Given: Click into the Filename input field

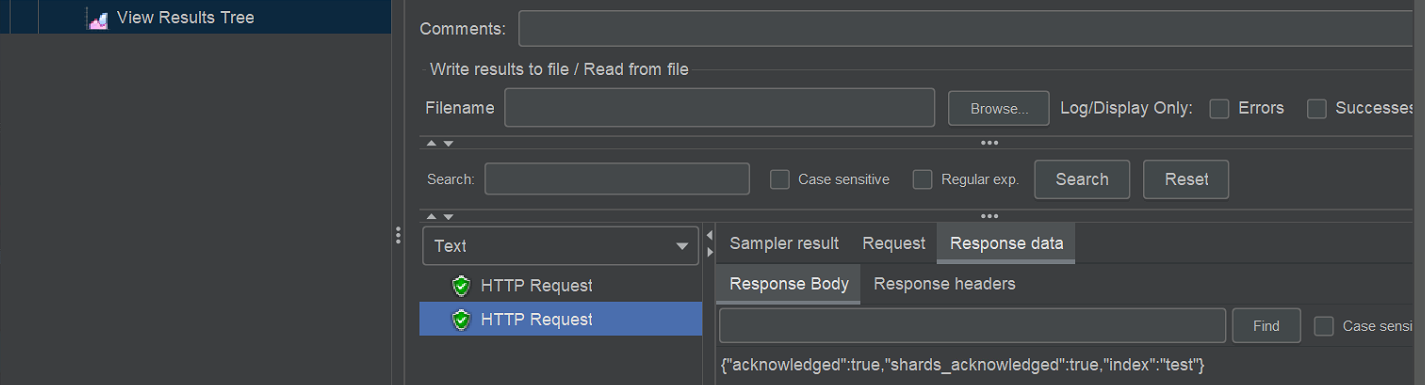Looking at the screenshot, I should [719, 108].
